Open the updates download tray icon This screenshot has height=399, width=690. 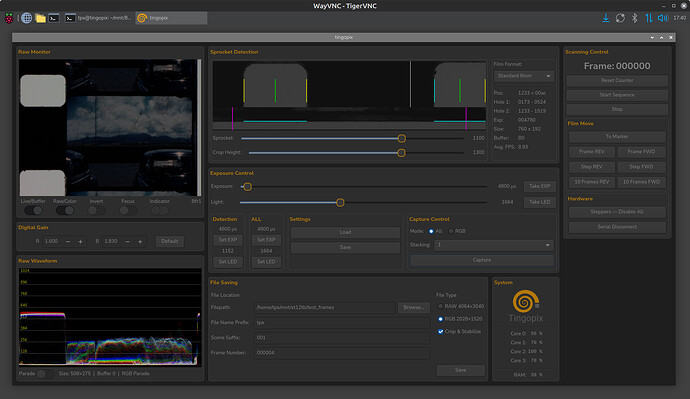606,18
